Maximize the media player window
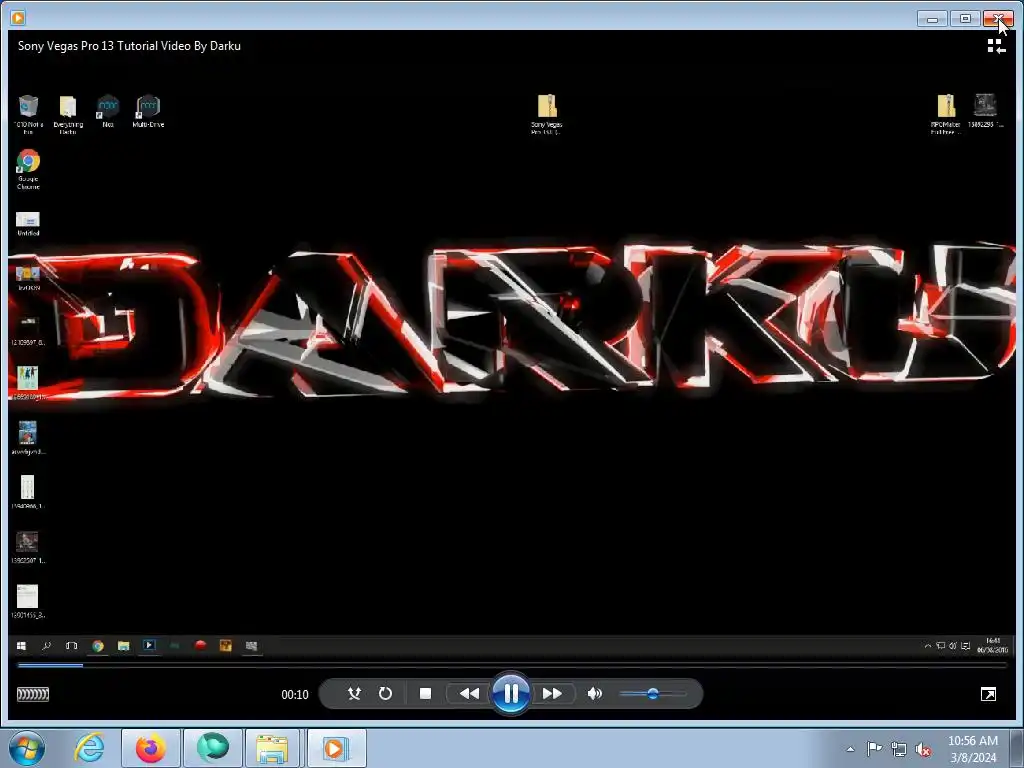 point(965,18)
